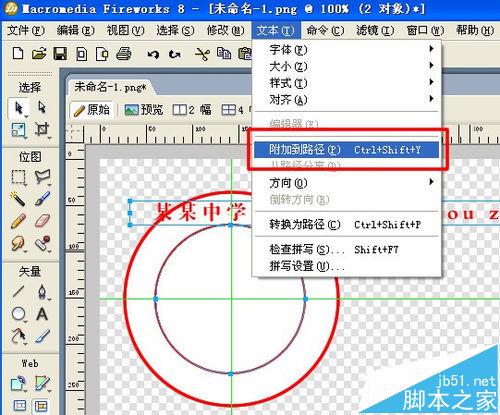Viewport: 500px width, 415px height.
Task: Click the Undo arrow icon
Action: 153,54
